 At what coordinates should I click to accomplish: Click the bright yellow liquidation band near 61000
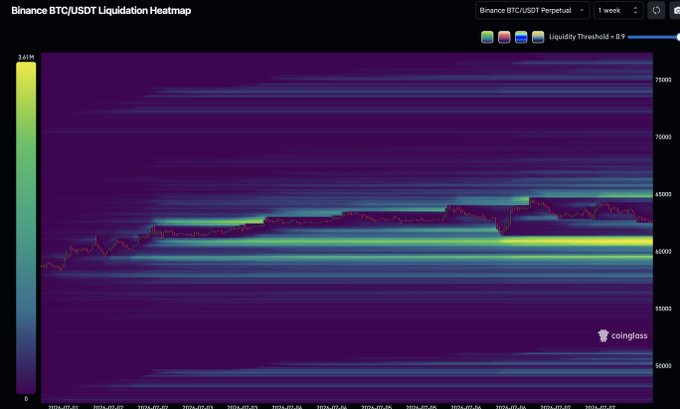click(577, 241)
